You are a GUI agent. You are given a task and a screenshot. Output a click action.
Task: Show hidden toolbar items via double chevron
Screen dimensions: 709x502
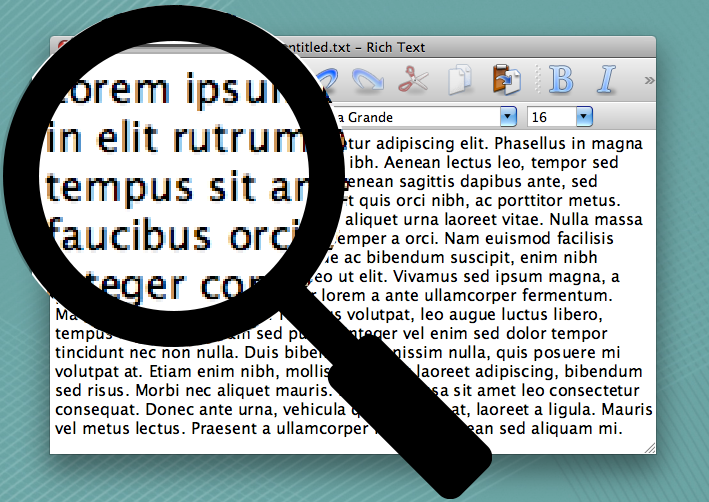click(648, 80)
